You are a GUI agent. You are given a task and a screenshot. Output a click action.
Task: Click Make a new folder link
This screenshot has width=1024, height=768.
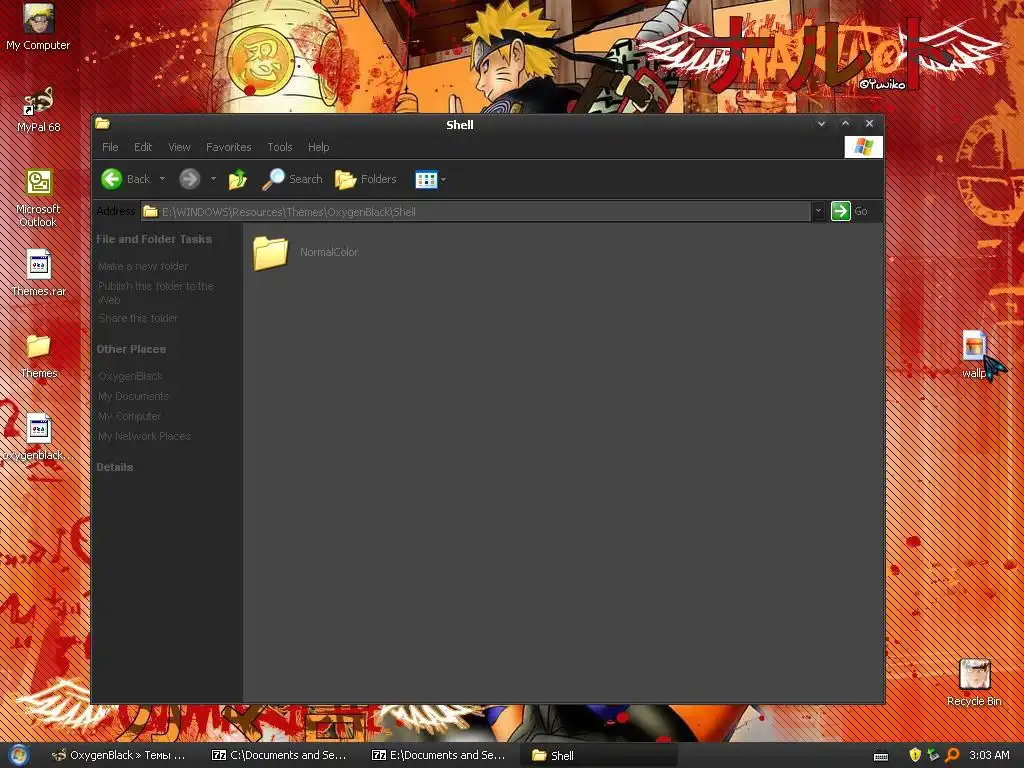click(x=143, y=266)
